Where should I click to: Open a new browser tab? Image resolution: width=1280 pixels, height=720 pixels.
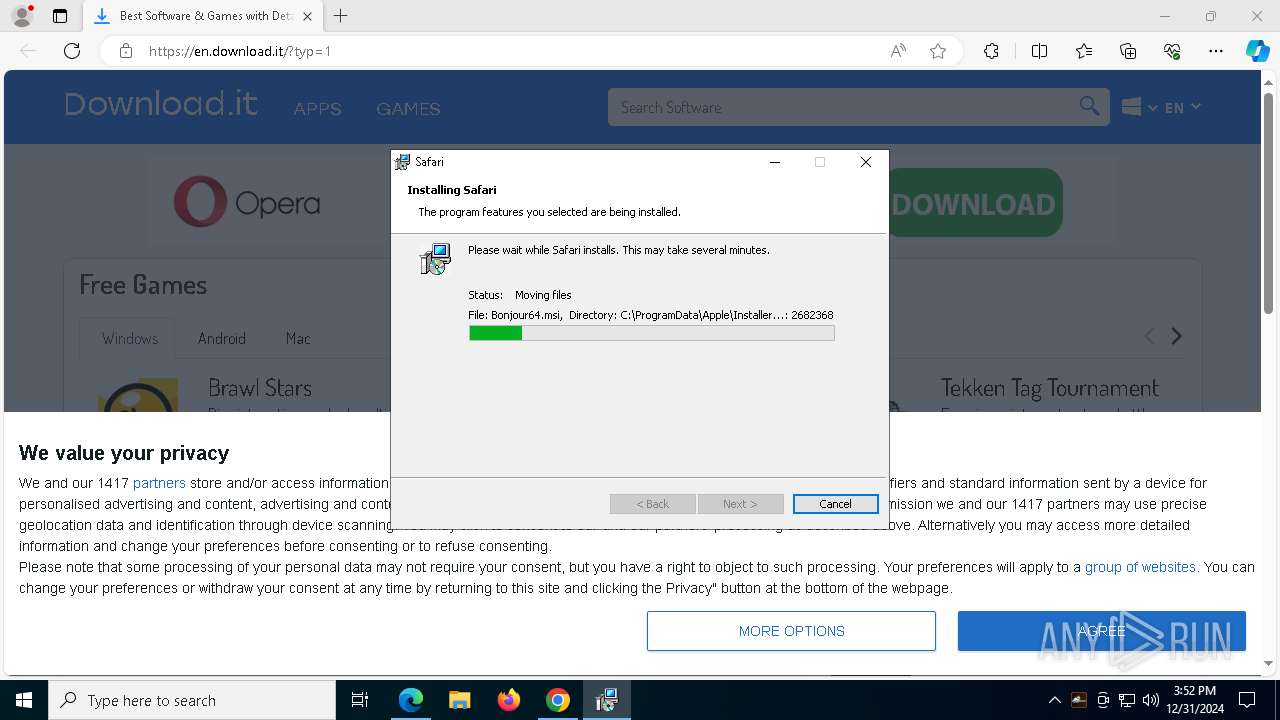(x=341, y=16)
